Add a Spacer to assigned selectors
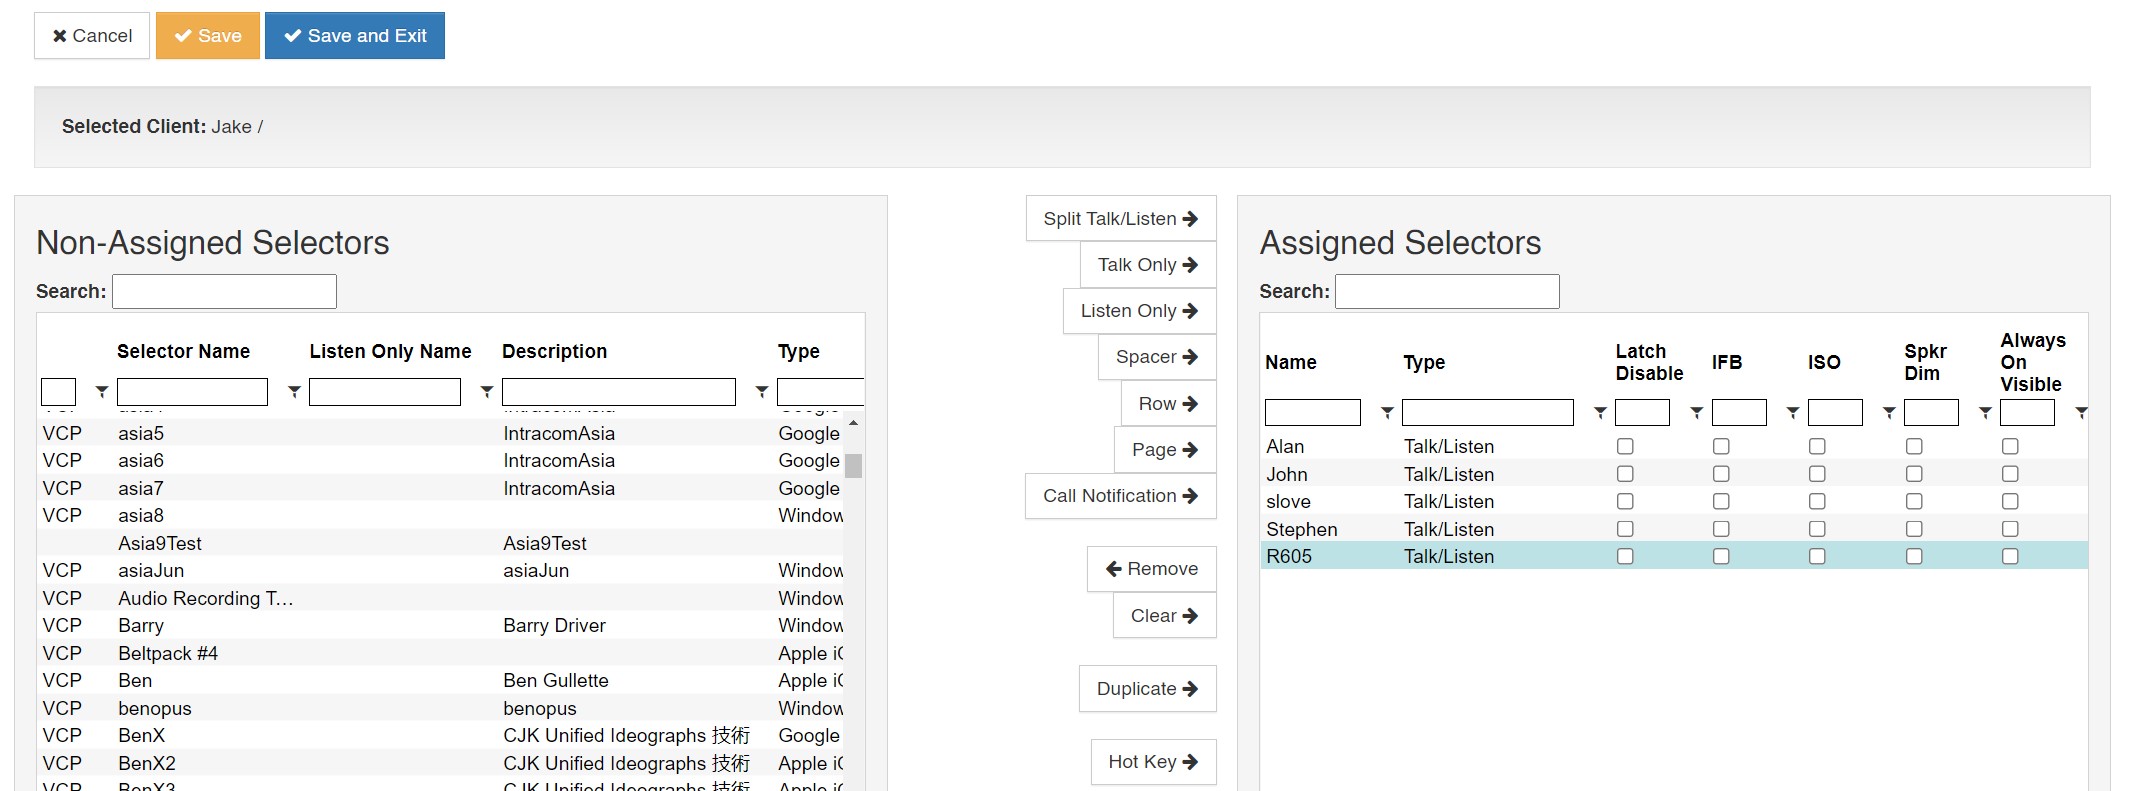This screenshot has width=2132, height=791. point(1157,357)
